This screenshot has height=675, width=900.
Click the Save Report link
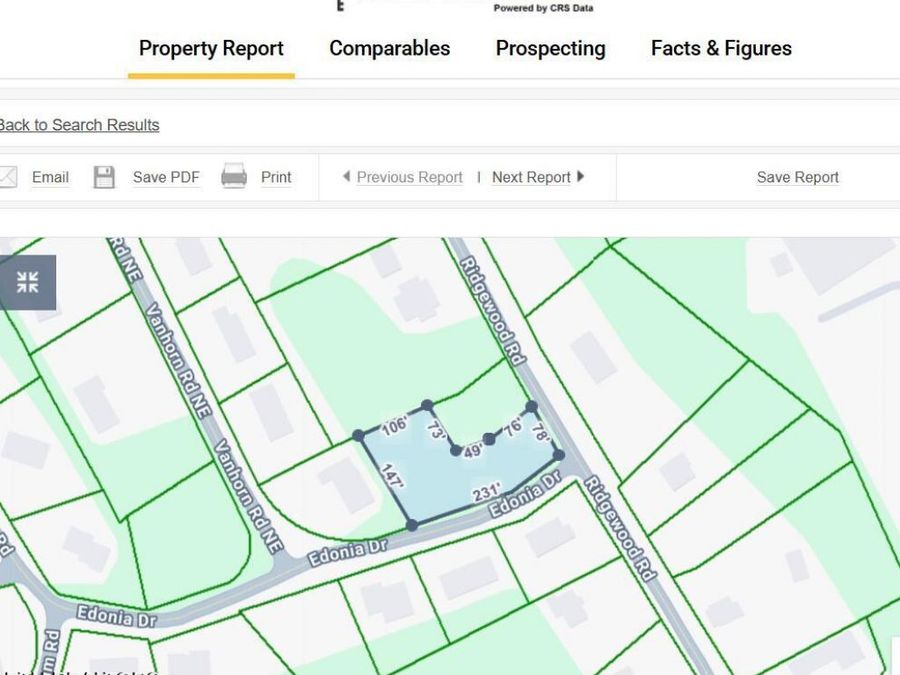click(x=798, y=177)
